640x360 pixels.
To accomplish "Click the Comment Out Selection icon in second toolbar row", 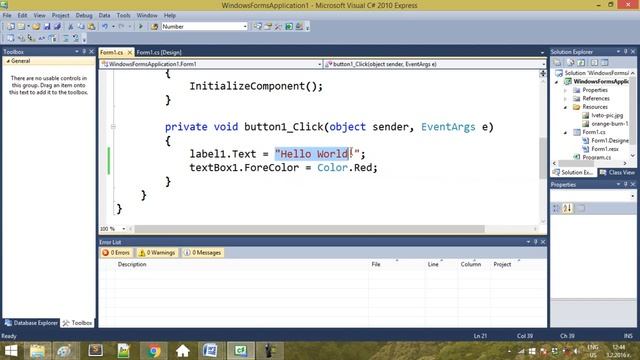I will point(66,38).
